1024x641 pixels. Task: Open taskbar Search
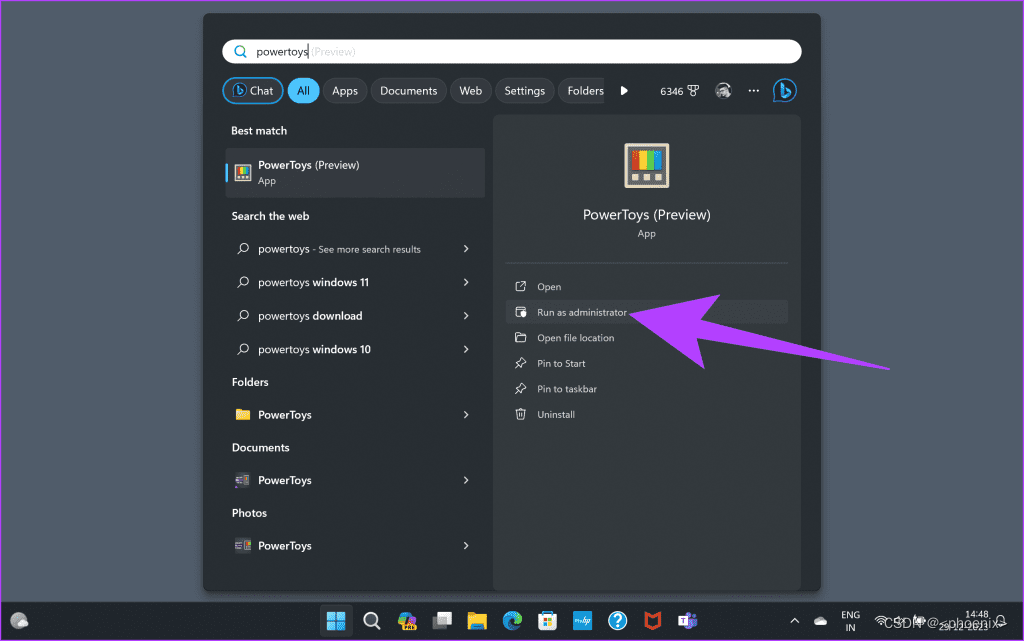click(x=372, y=621)
